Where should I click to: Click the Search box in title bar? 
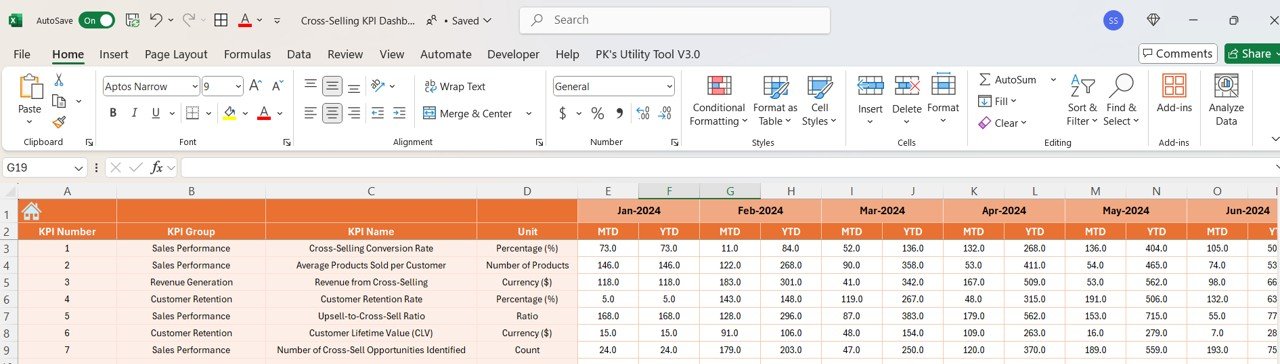coord(675,20)
